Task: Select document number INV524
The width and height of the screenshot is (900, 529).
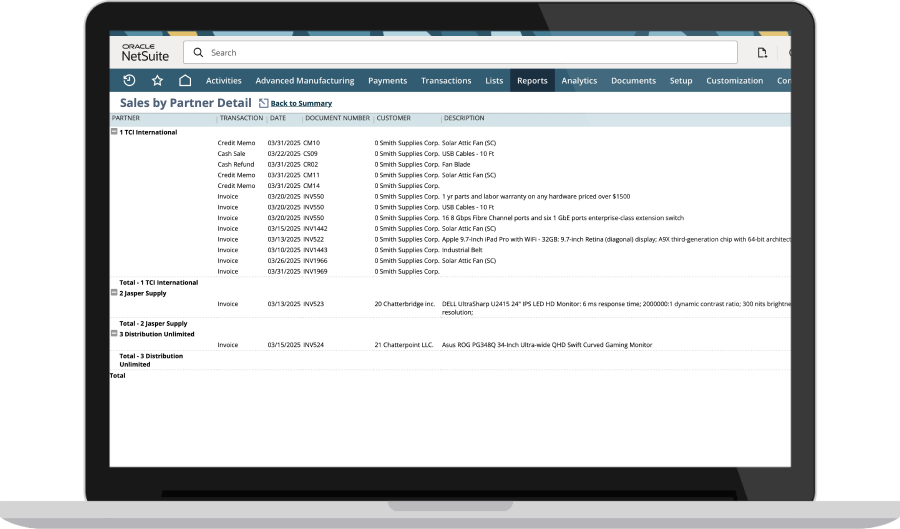Action: (x=313, y=345)
